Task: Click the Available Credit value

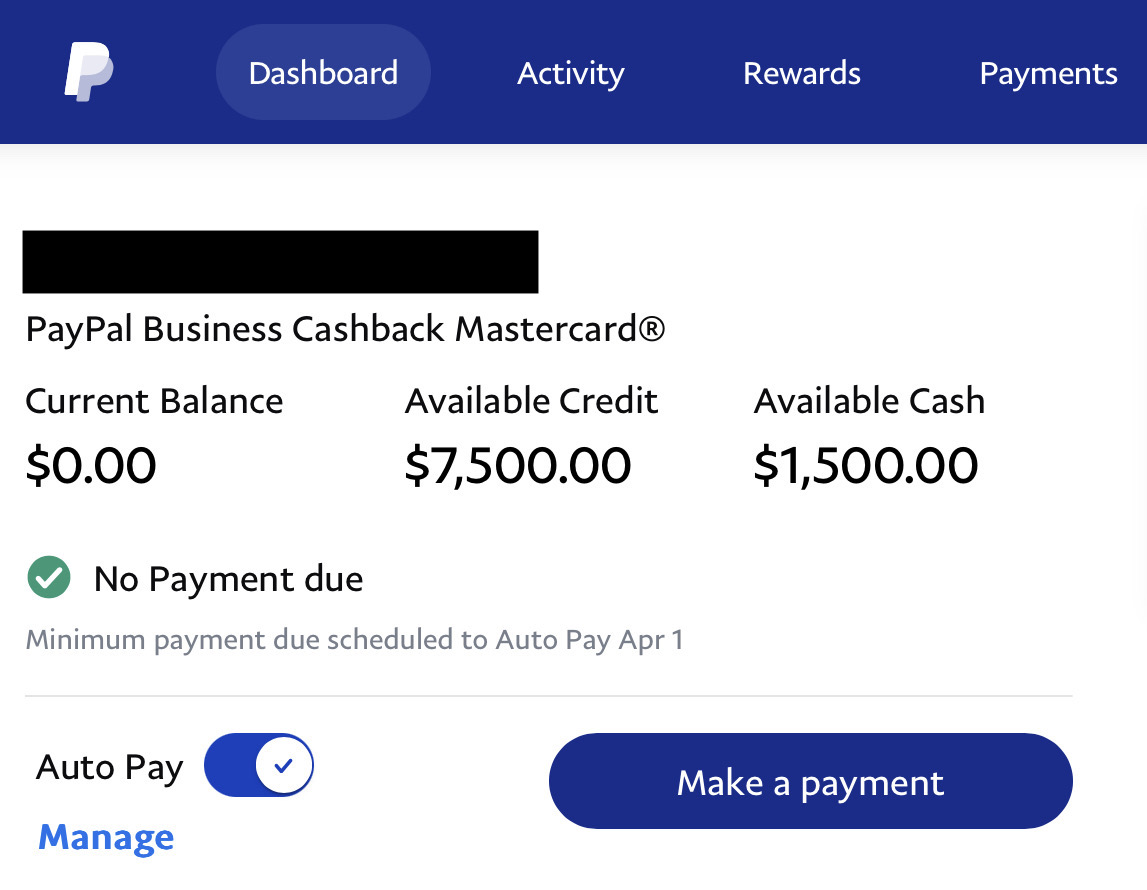Action: pos(517,464)
